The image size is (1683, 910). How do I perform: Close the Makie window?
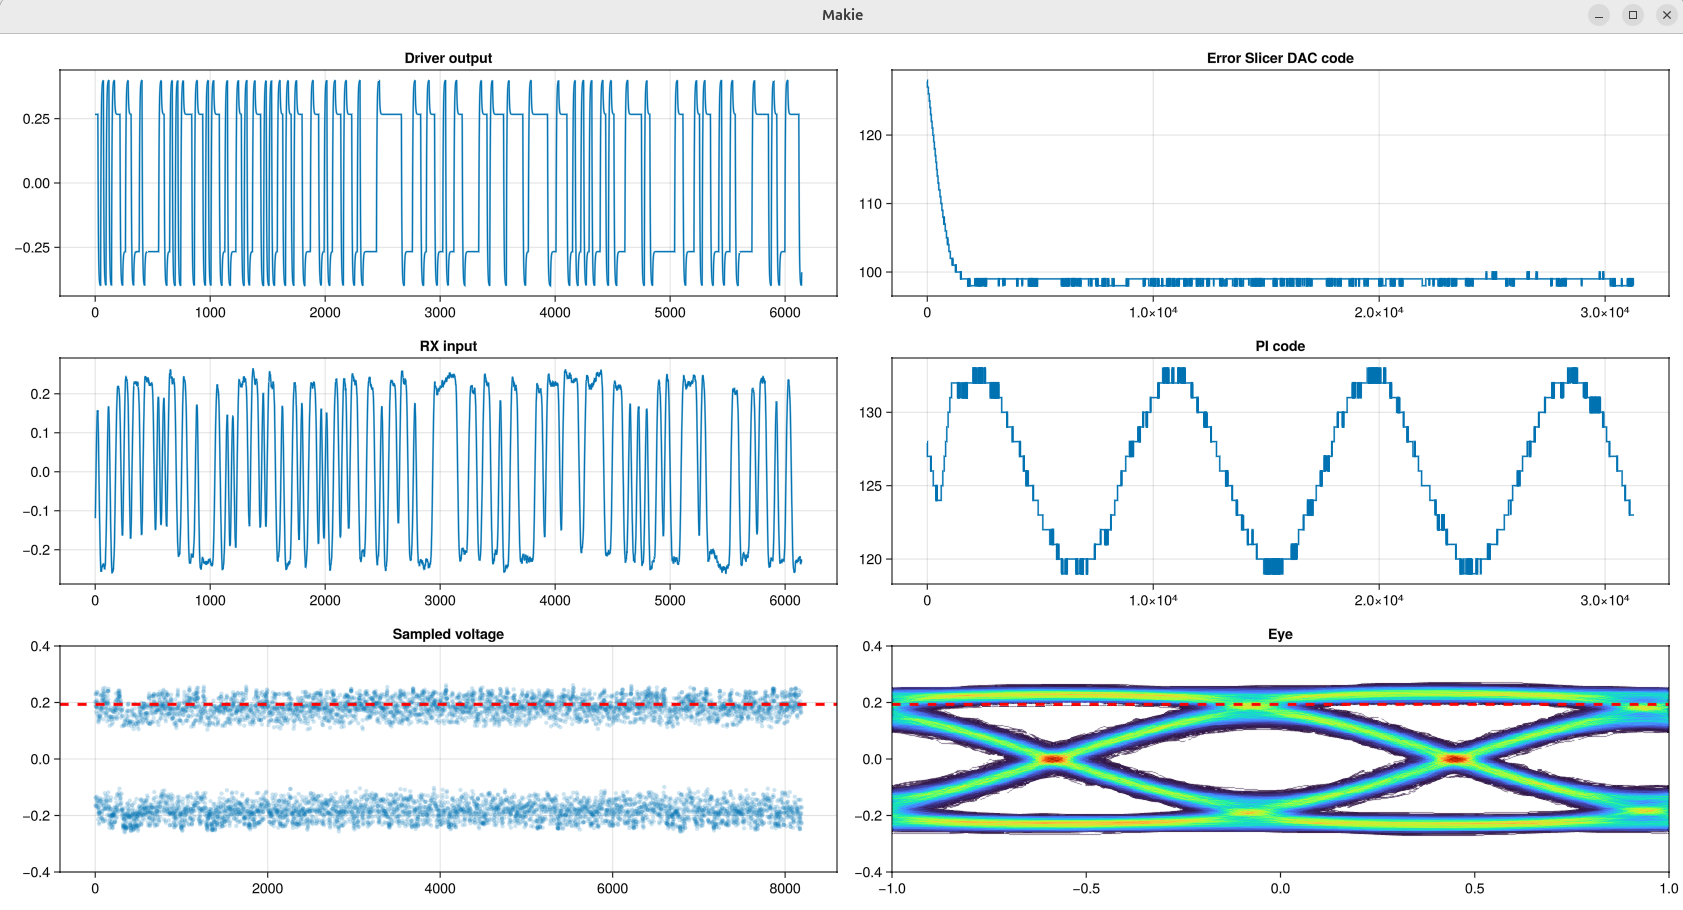(1666, 15)
